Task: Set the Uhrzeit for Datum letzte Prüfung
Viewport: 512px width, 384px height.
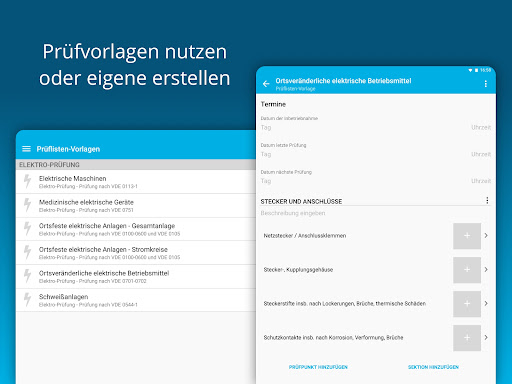Action: (x=481, y=154)
